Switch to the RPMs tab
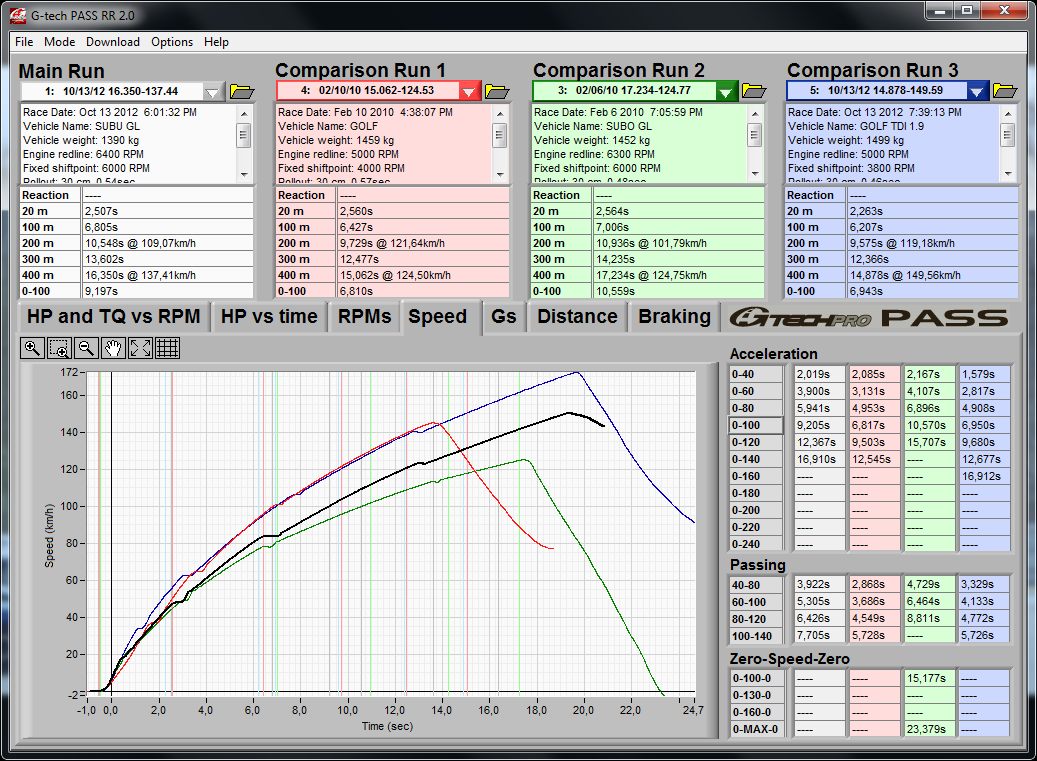This screenshot has height=761, width=1037. (364, 317)
